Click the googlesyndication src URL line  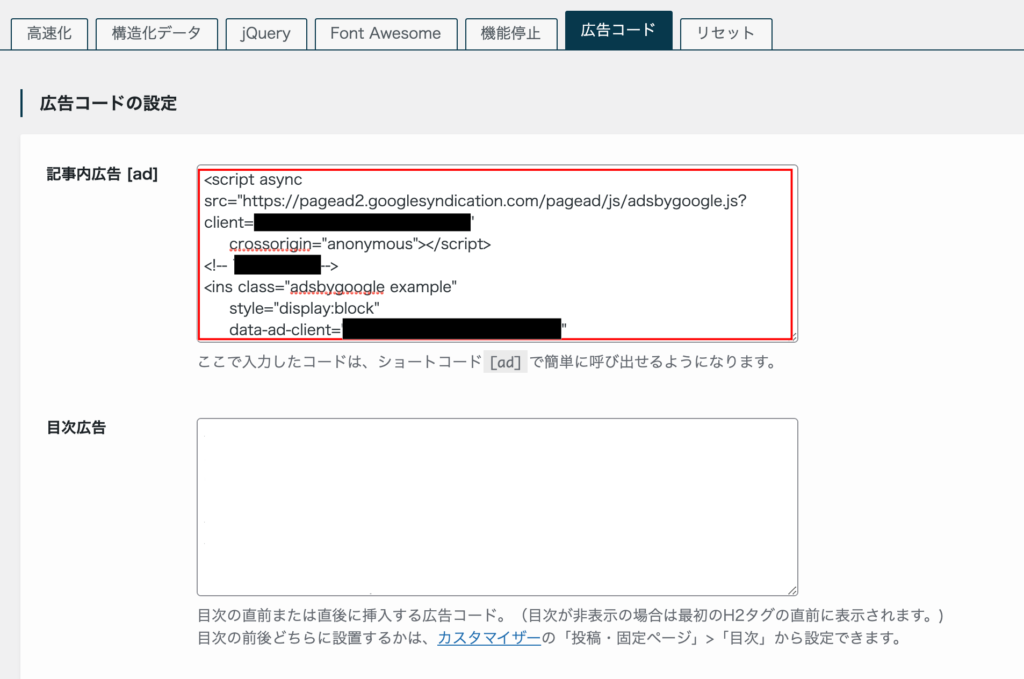(x=475, y=201)
